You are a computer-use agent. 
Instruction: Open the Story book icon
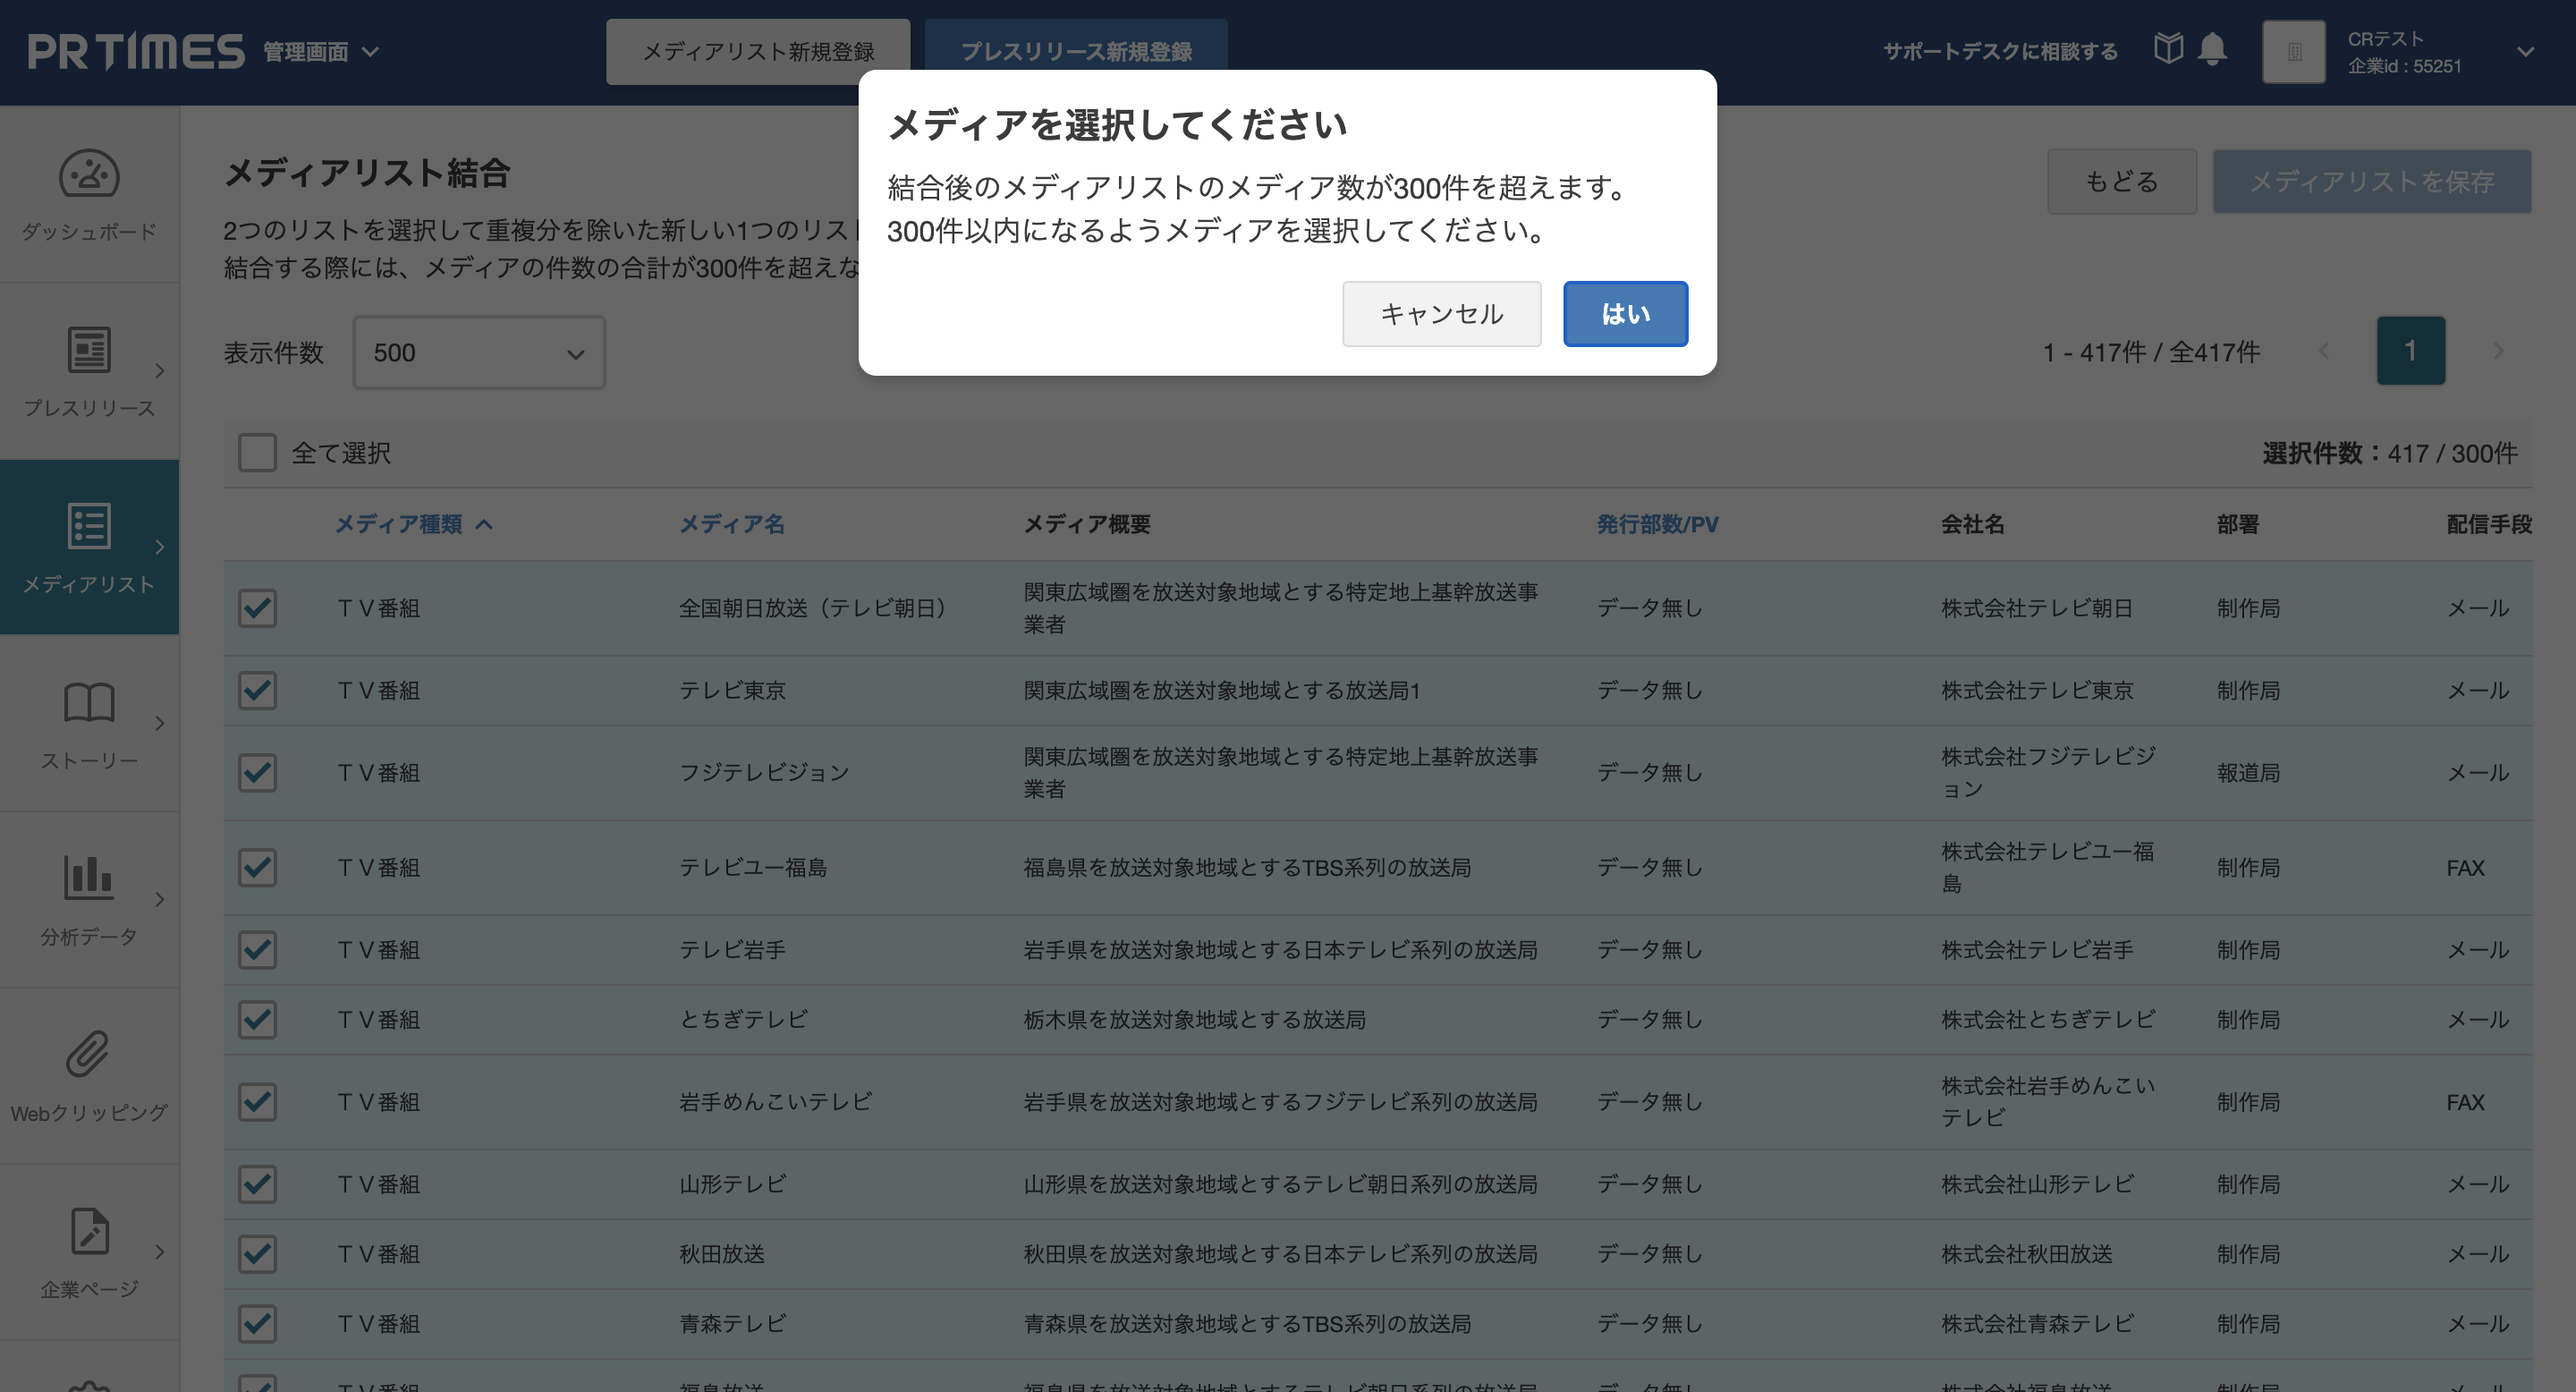(89, 702)
